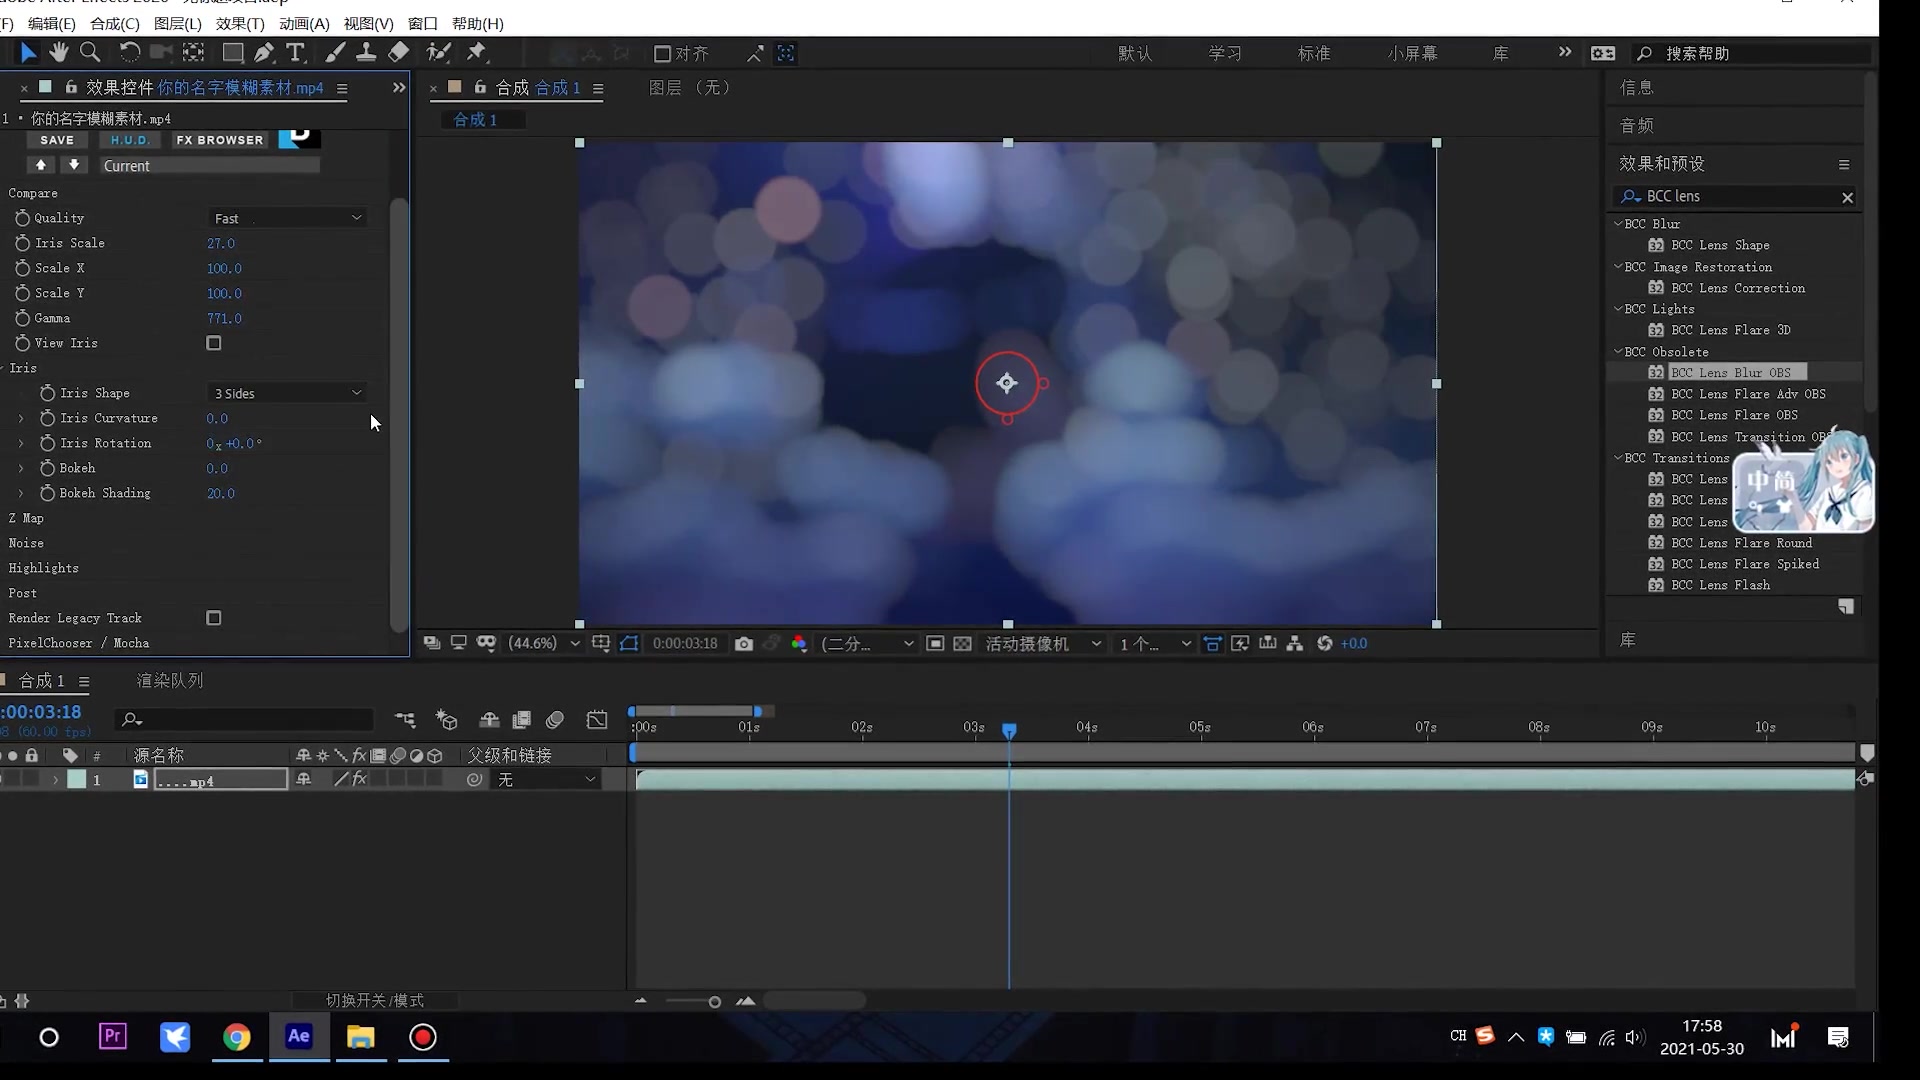Select the Pen tool
Screen dimensions: 1920x1080
264,53
